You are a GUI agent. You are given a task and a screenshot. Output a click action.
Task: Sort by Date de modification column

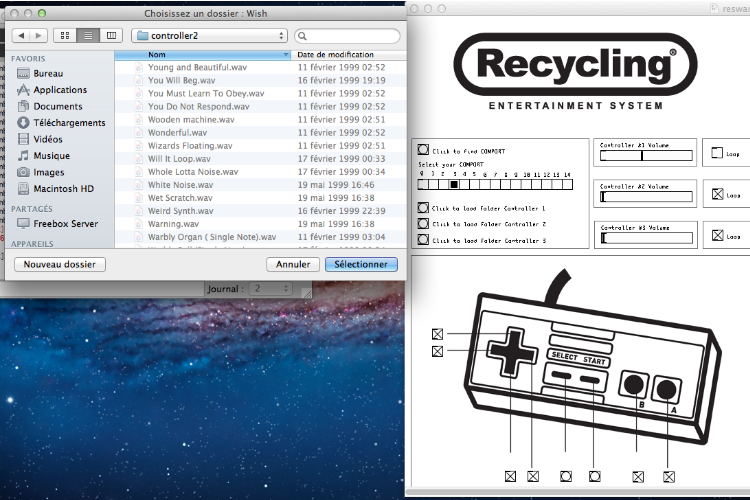coord(348,55)
